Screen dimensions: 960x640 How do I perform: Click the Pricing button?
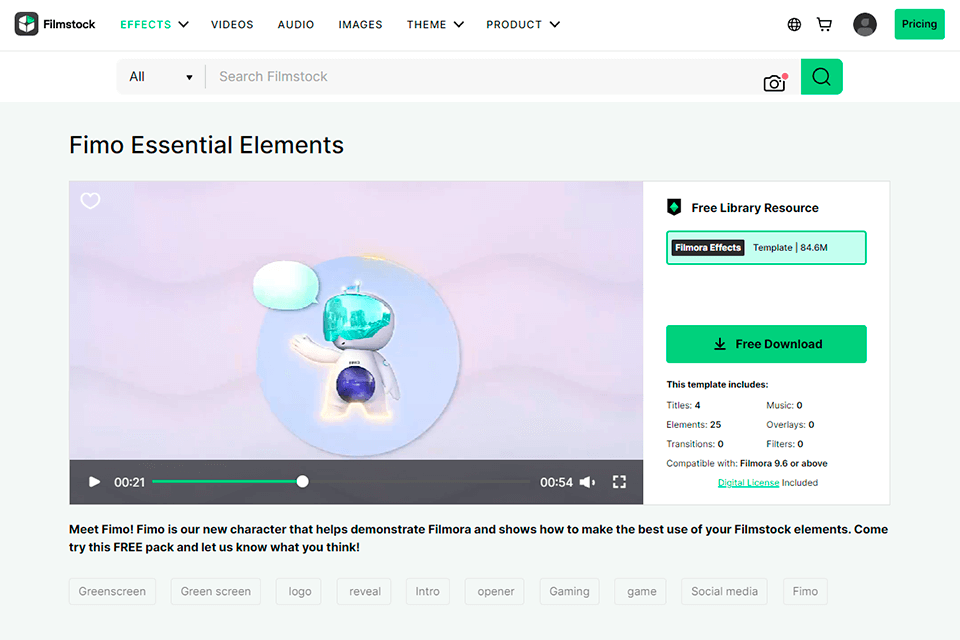919,24
